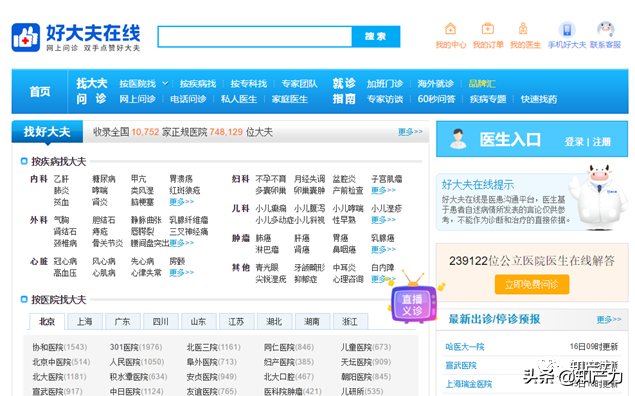
Task: Expand the 按医院找 dropdown arrow
Action: pos(165,83)
